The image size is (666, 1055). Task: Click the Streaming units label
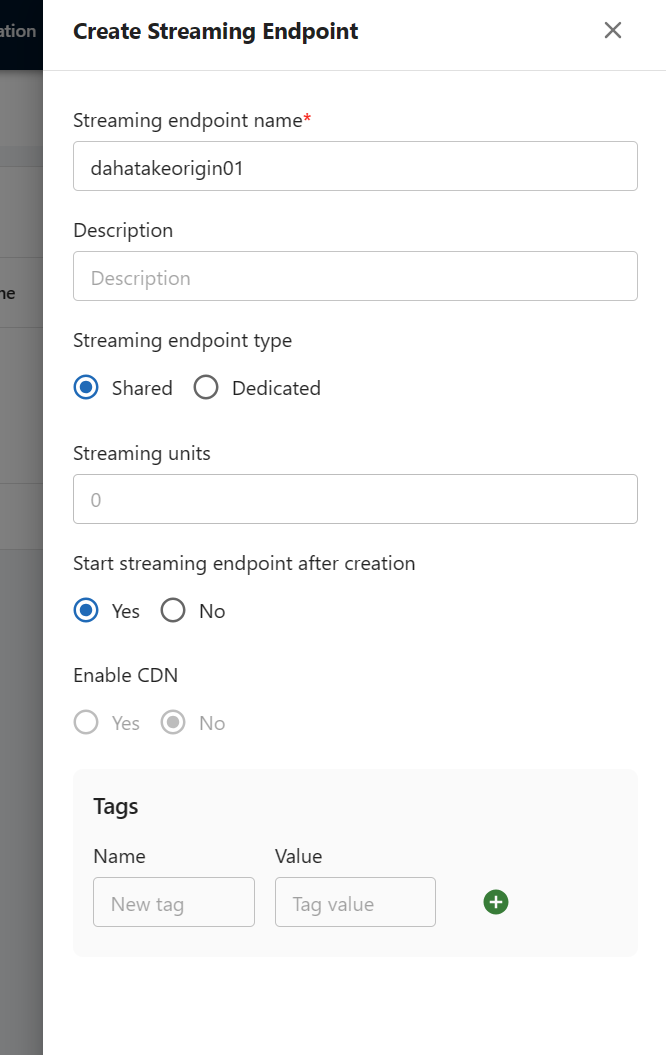tap(142, 453)
